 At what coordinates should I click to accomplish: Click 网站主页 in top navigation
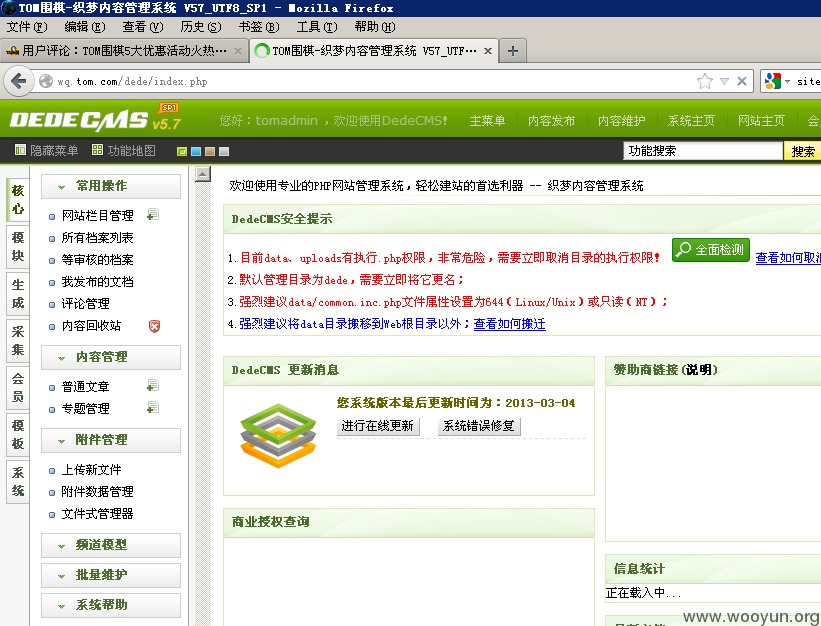click(x=761, y=121)
